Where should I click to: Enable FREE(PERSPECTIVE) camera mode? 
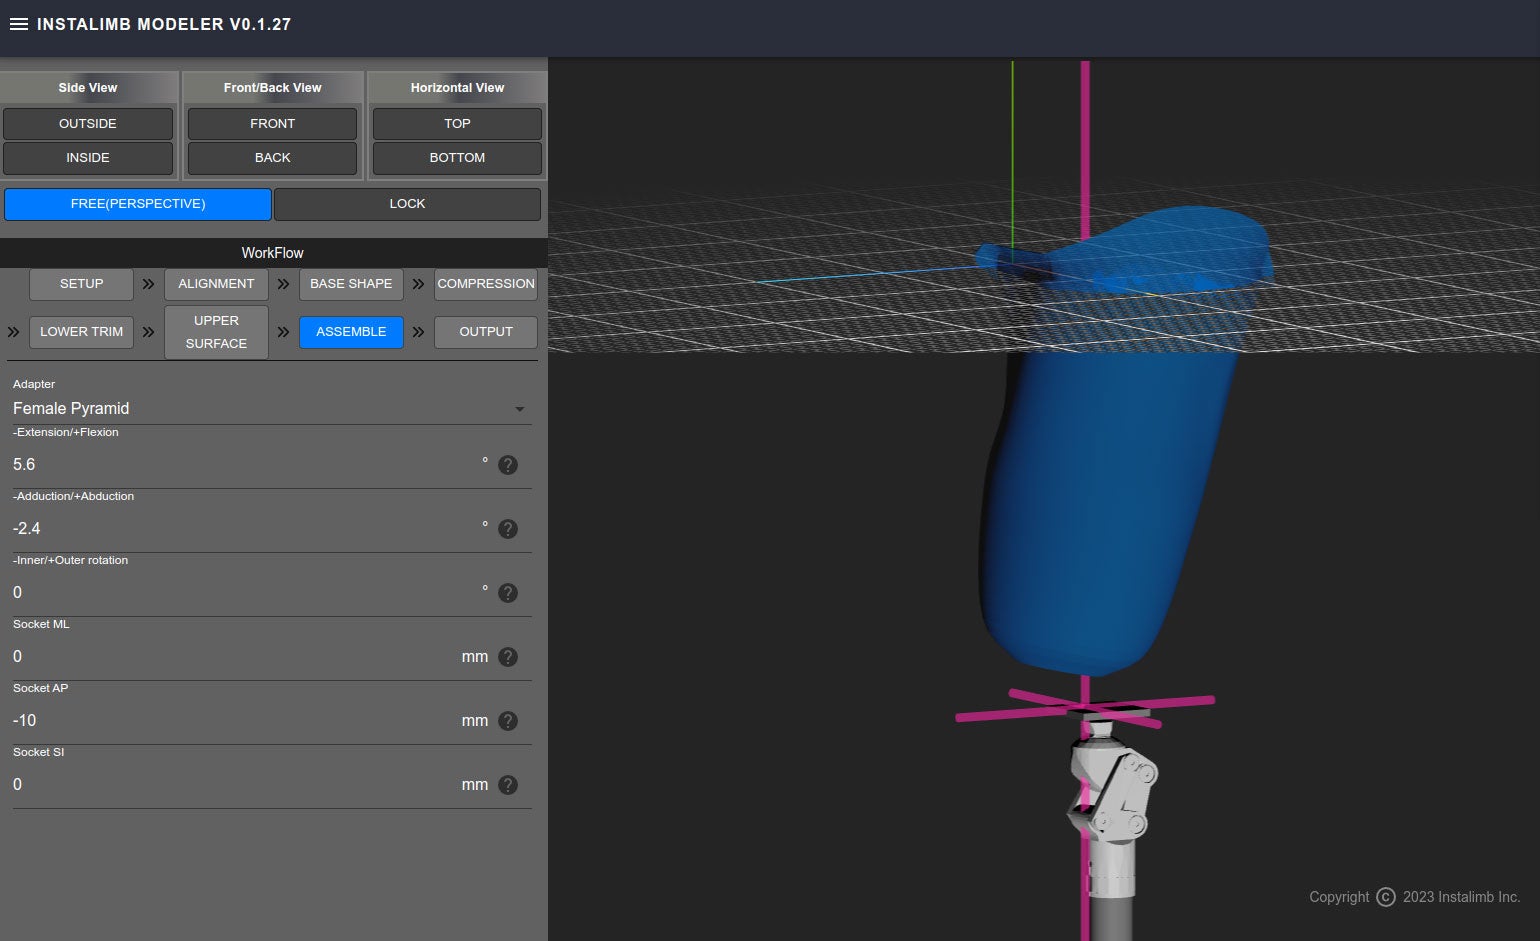pyautogui.click(x=138, y=204)
